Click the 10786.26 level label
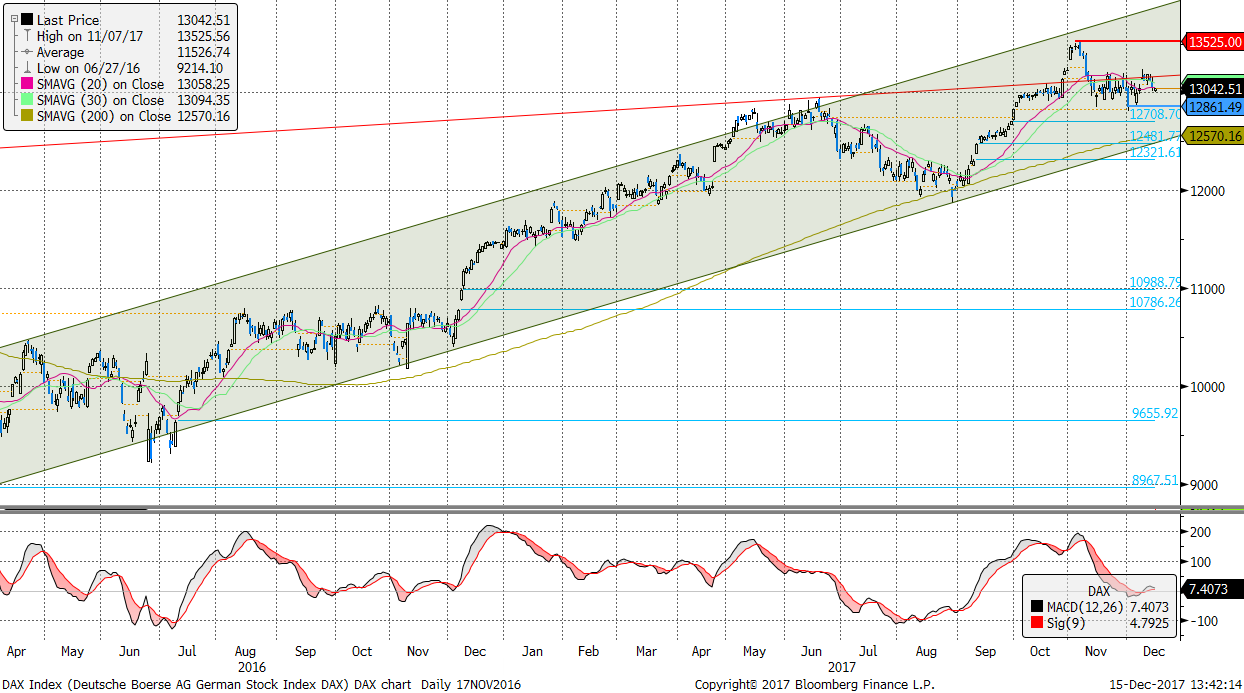 tap(1155, 302)
